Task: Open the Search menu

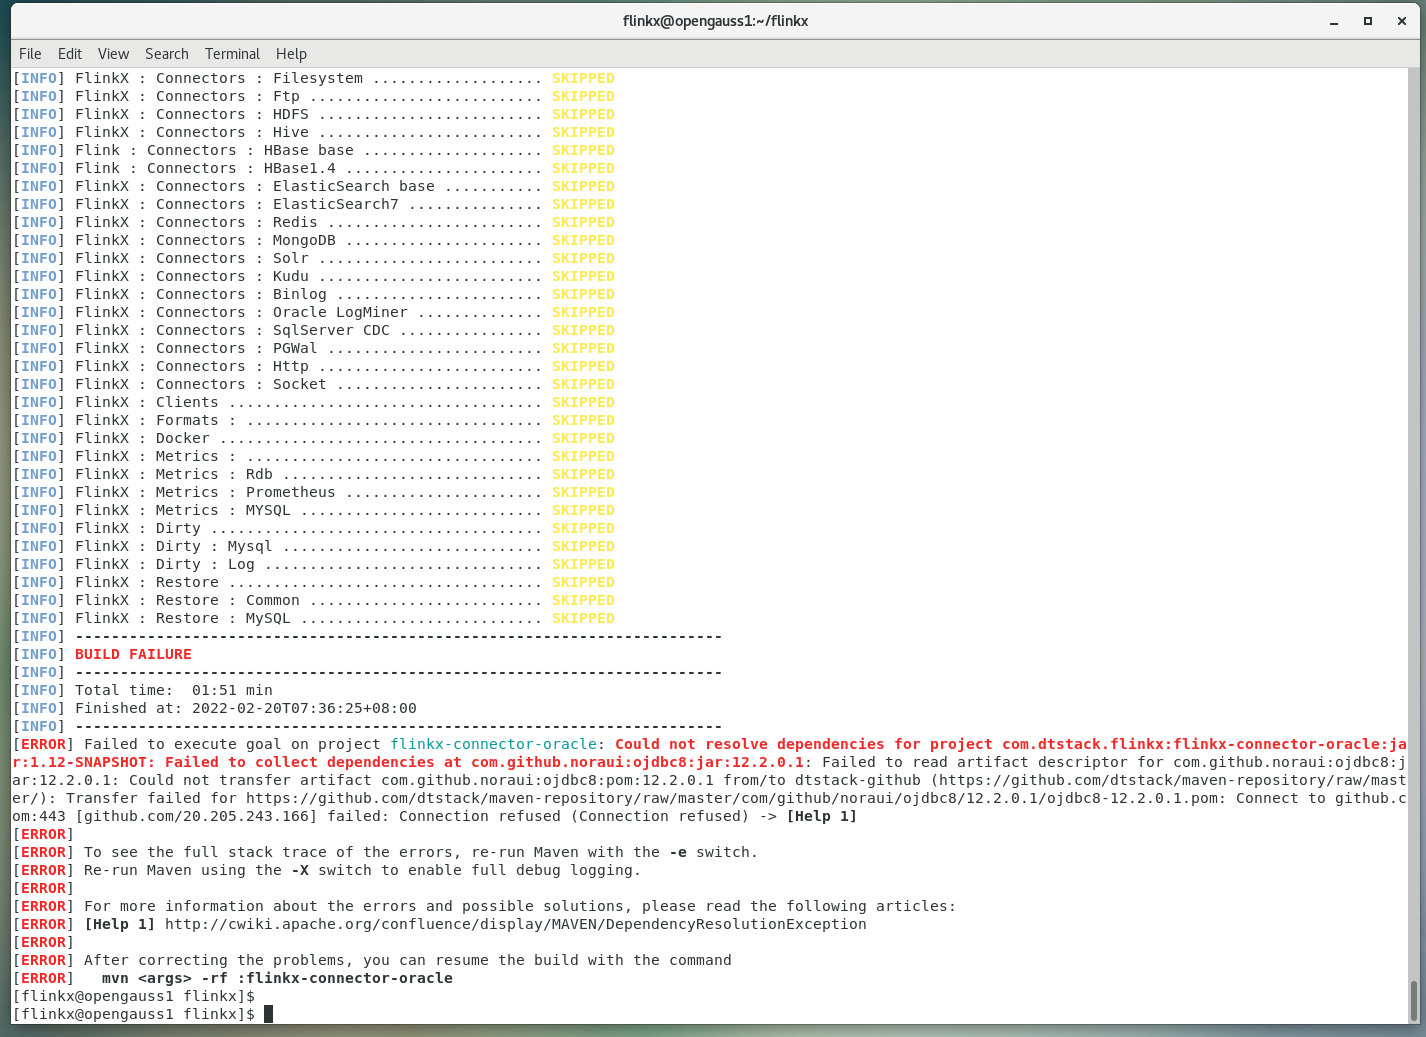Action: coord(166,54)
